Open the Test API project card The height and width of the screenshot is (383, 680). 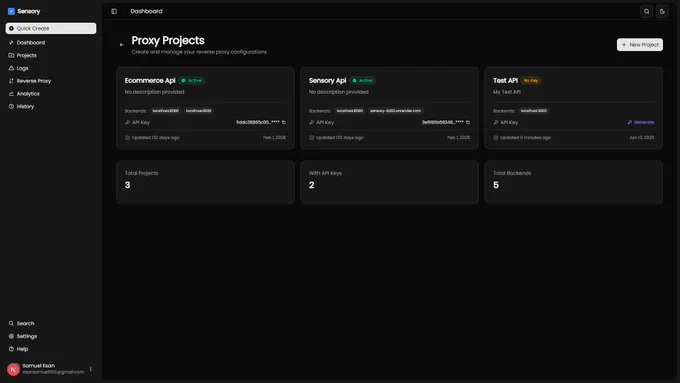[x=573, y=108]
